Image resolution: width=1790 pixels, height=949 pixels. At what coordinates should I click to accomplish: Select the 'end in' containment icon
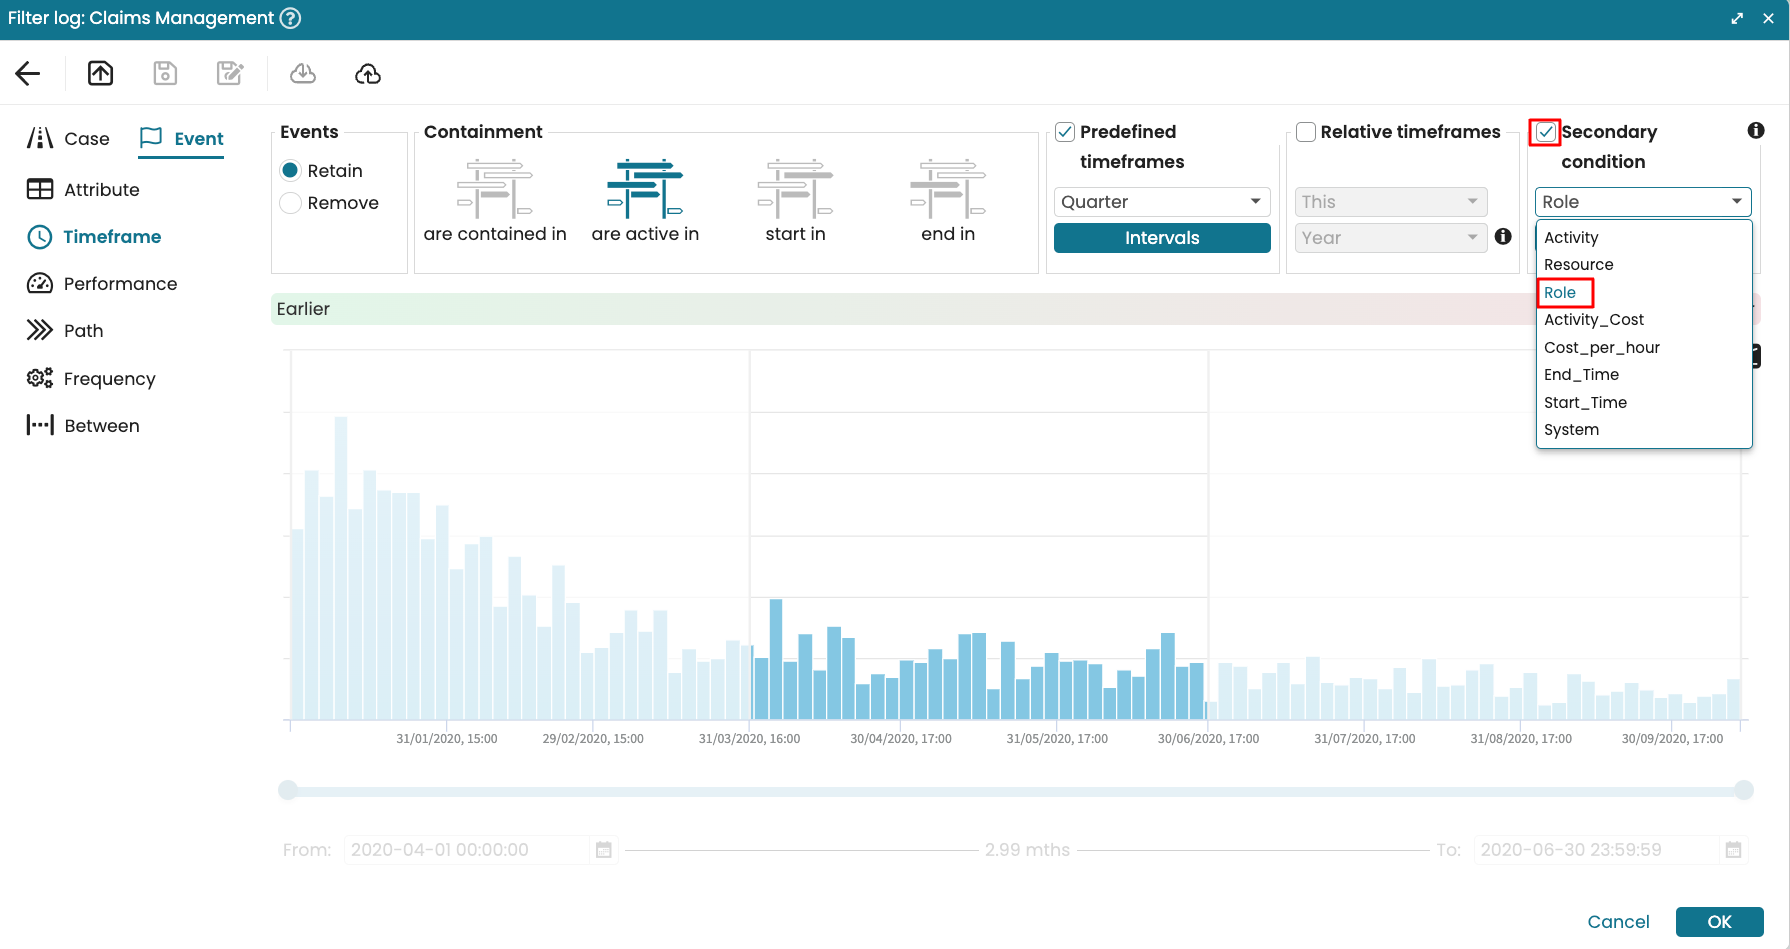point(947,189)
